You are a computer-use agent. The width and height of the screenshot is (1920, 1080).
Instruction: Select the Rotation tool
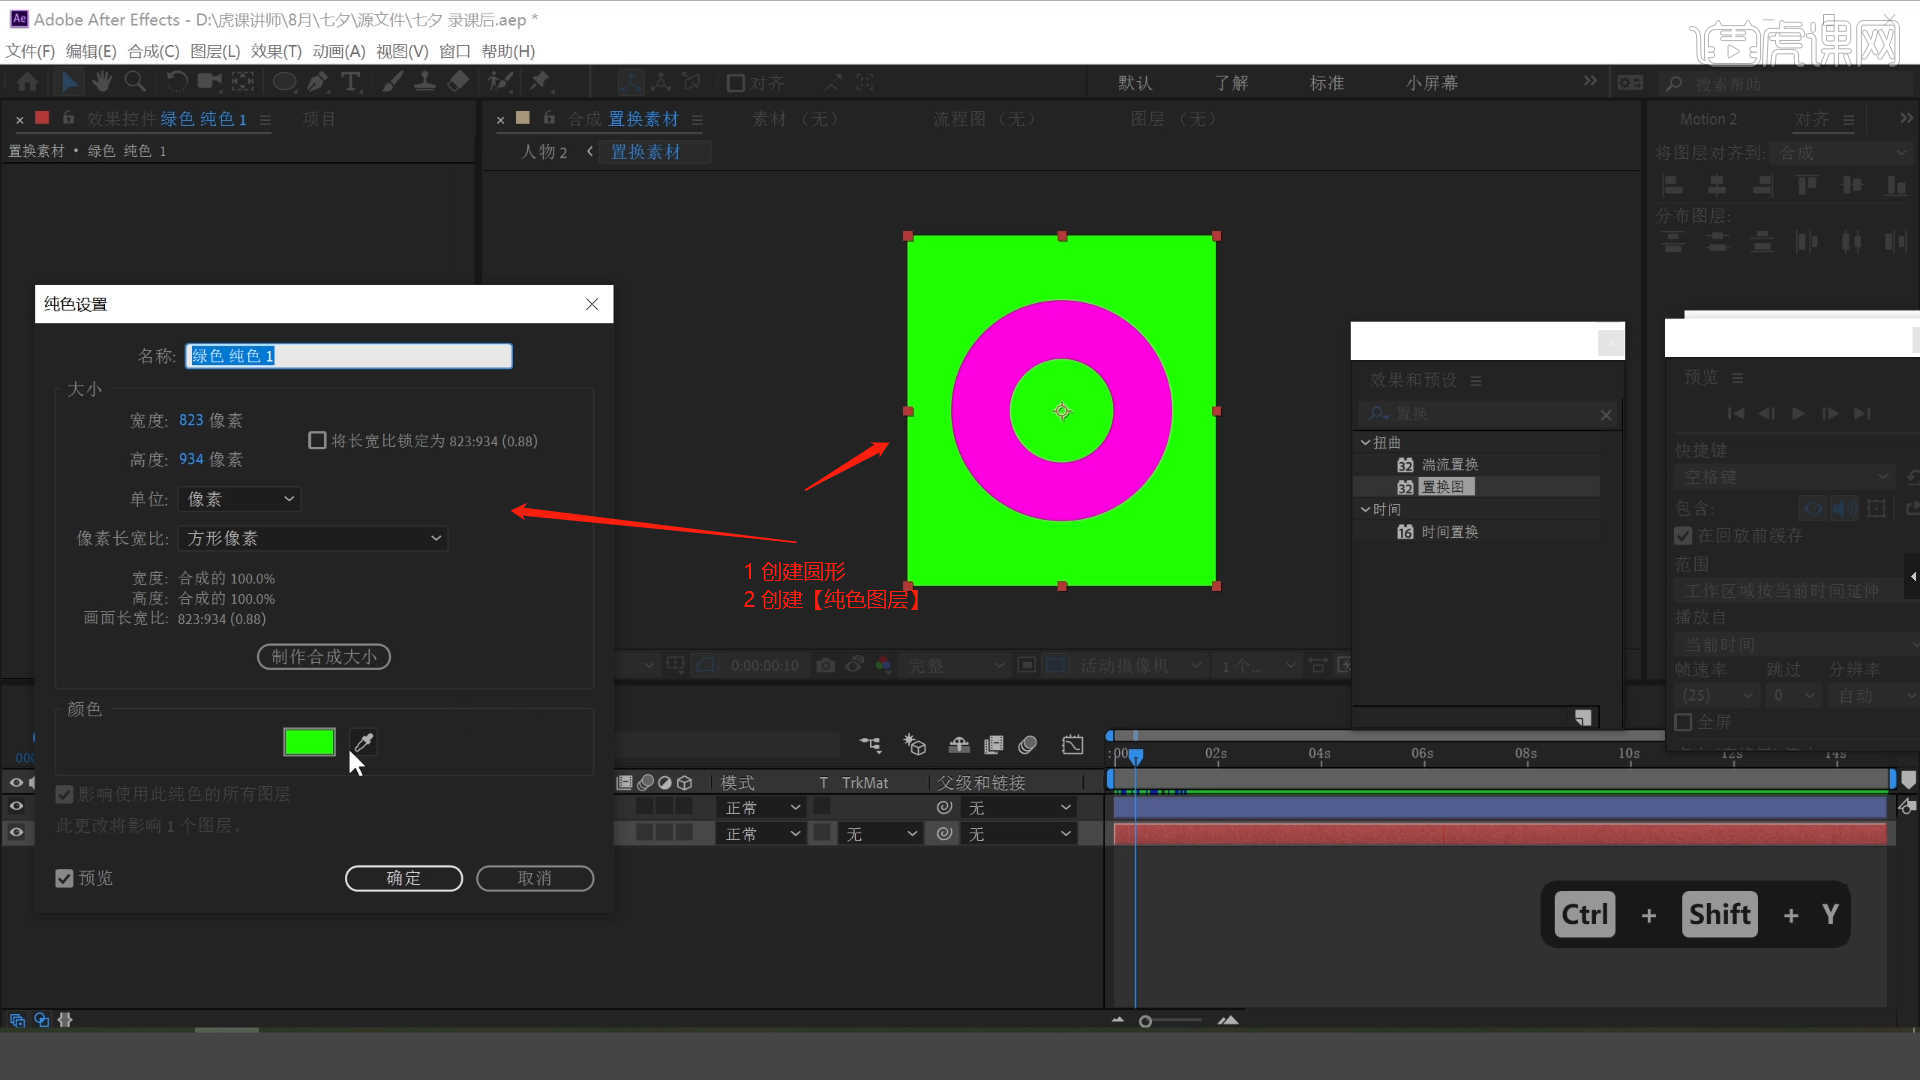176,82
